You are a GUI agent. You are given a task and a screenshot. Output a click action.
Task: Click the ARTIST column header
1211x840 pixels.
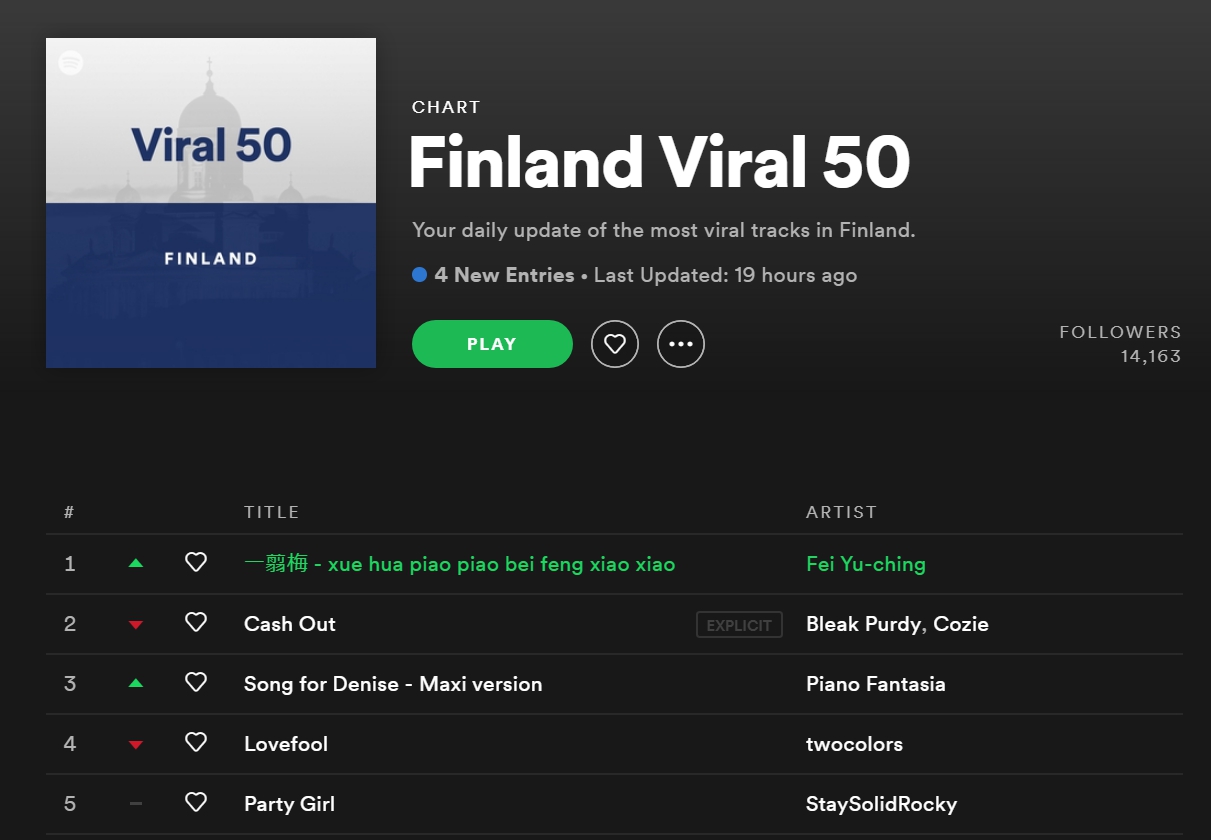coord(841,512)
